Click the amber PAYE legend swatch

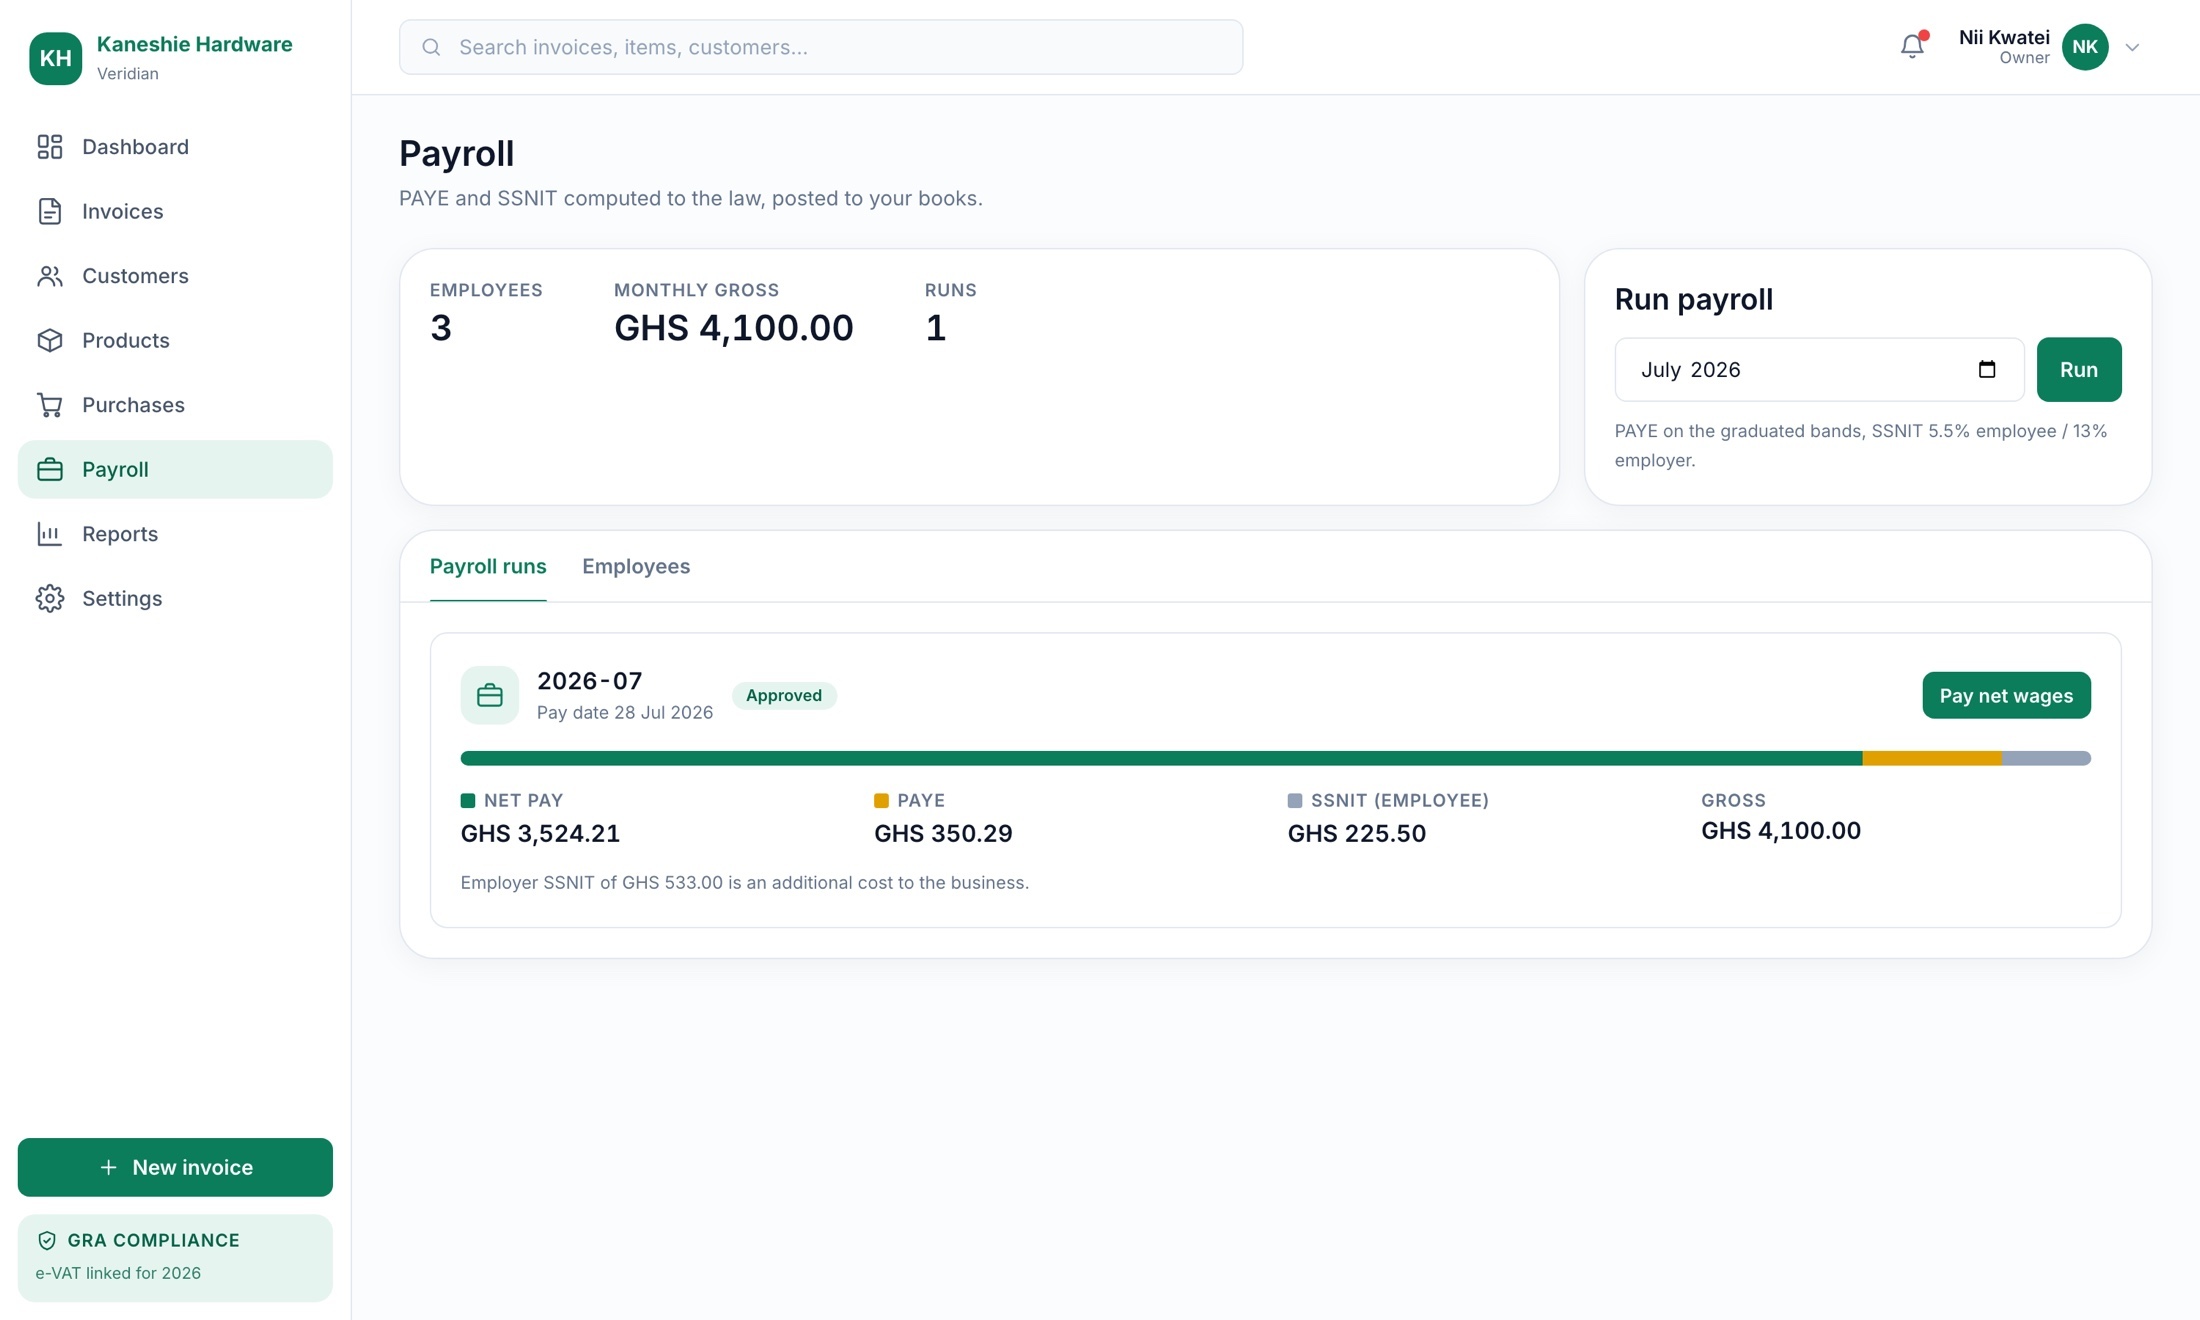881,800
